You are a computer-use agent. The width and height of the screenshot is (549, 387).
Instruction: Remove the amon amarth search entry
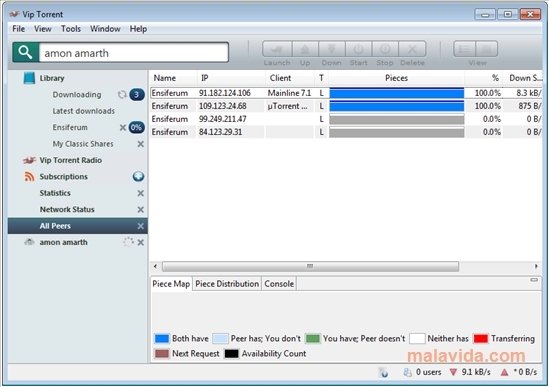click(x=140, y=242)
